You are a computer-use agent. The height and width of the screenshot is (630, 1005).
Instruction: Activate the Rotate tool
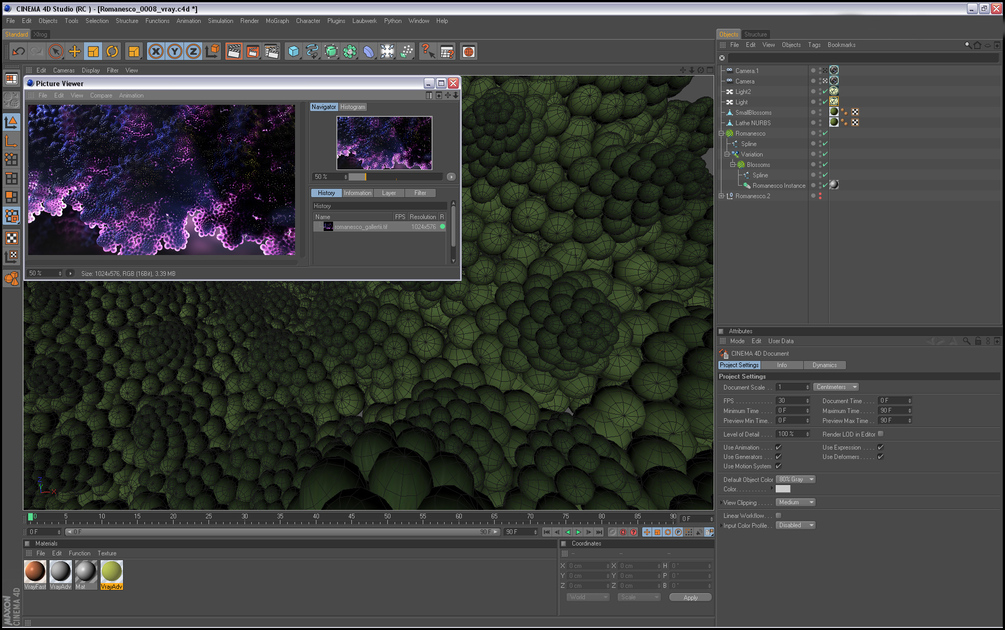click(112, 51)
